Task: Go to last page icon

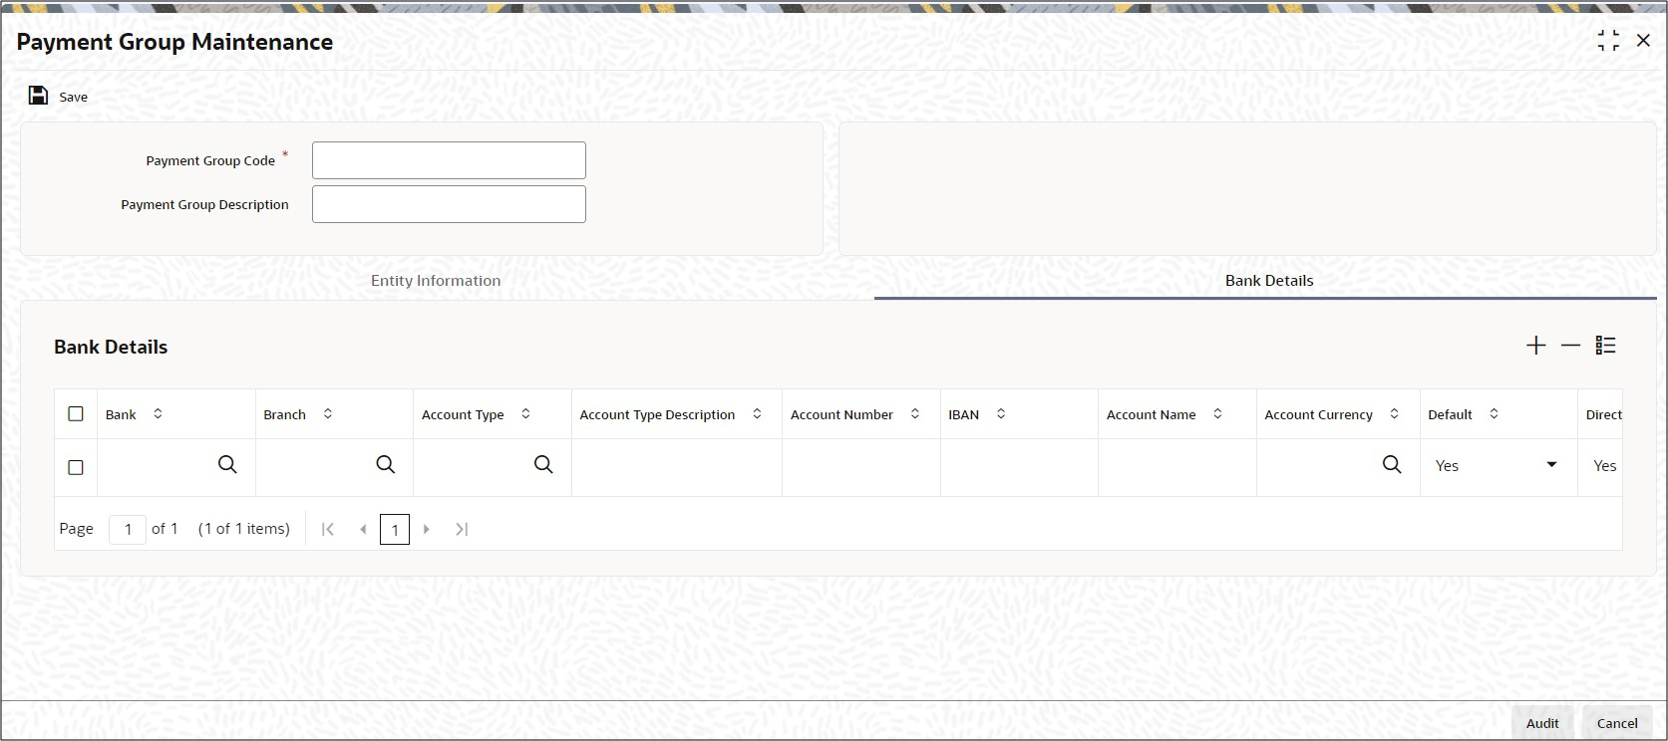Action: (462, 529)
